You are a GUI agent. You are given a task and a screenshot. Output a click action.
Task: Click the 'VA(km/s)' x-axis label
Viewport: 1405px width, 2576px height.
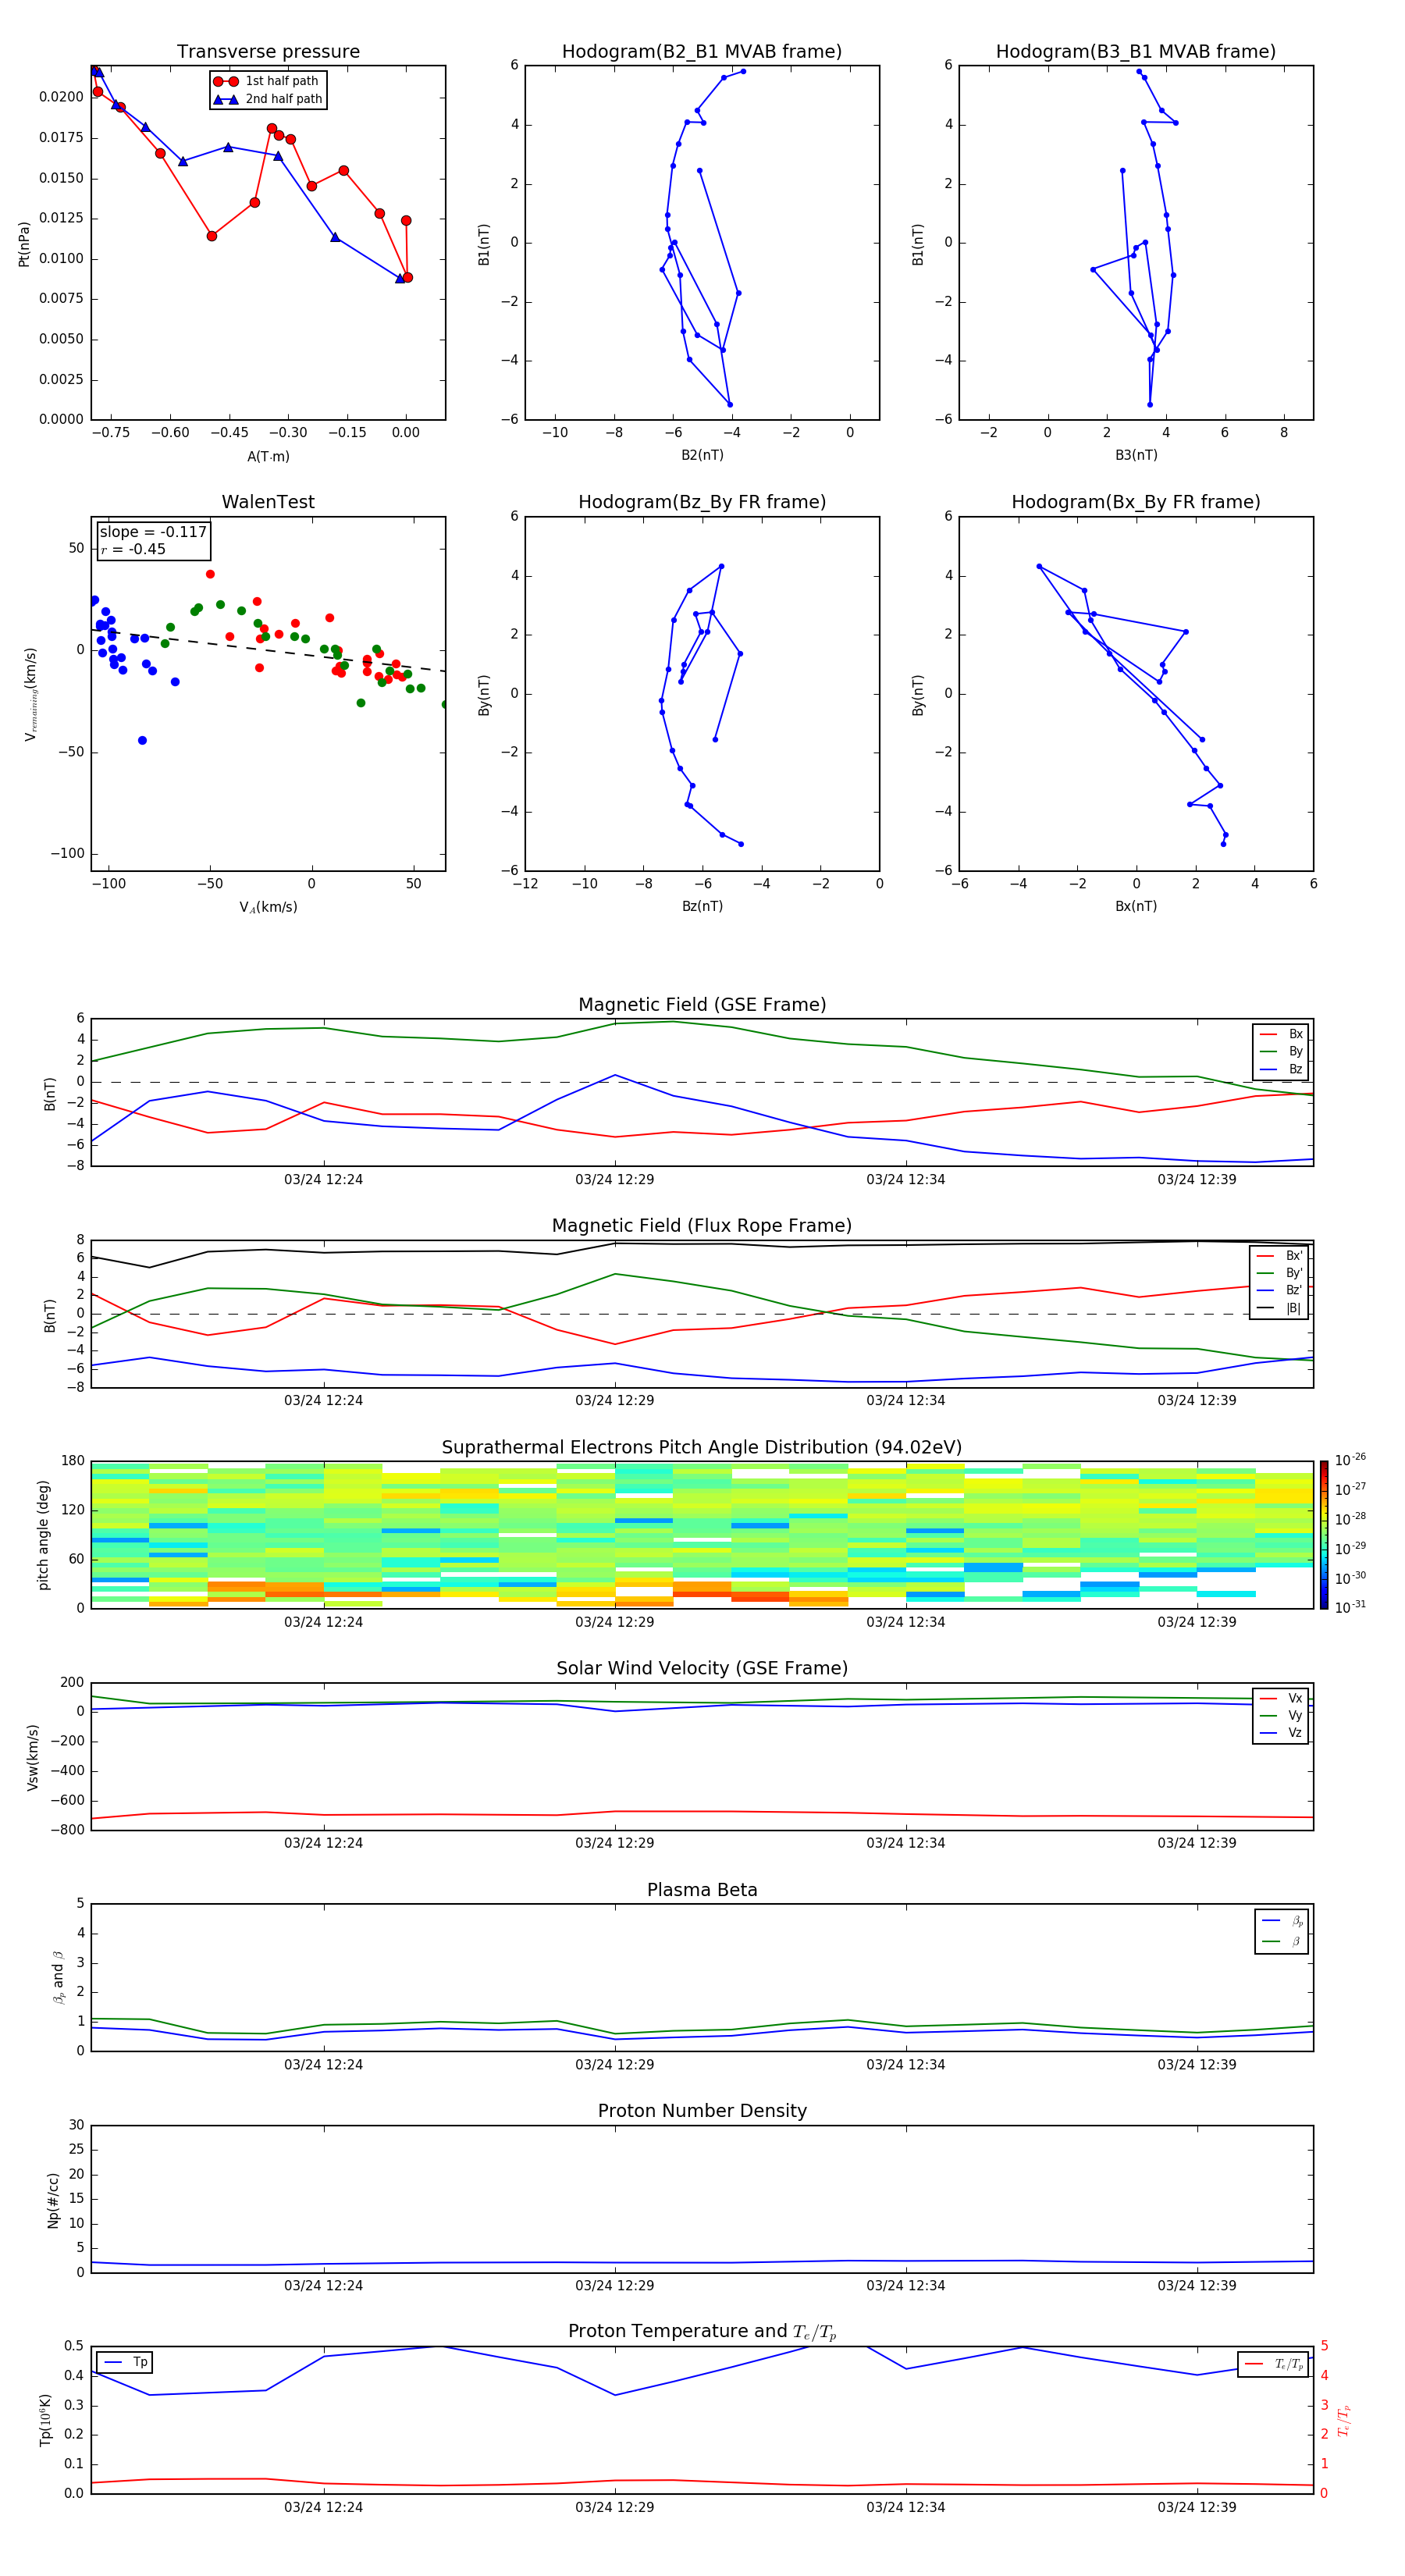(268, 907)
